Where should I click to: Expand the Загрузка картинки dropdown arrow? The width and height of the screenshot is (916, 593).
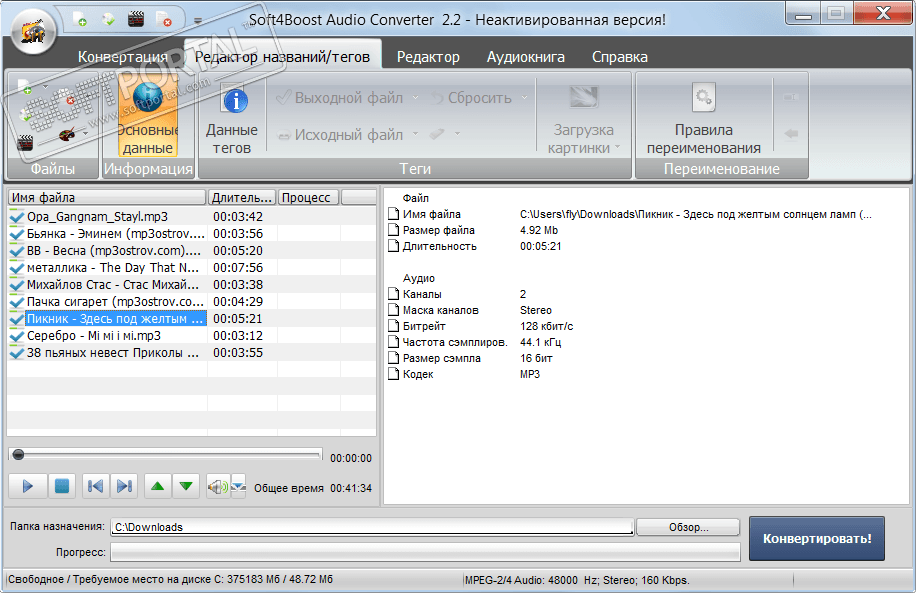coord(617,147)
